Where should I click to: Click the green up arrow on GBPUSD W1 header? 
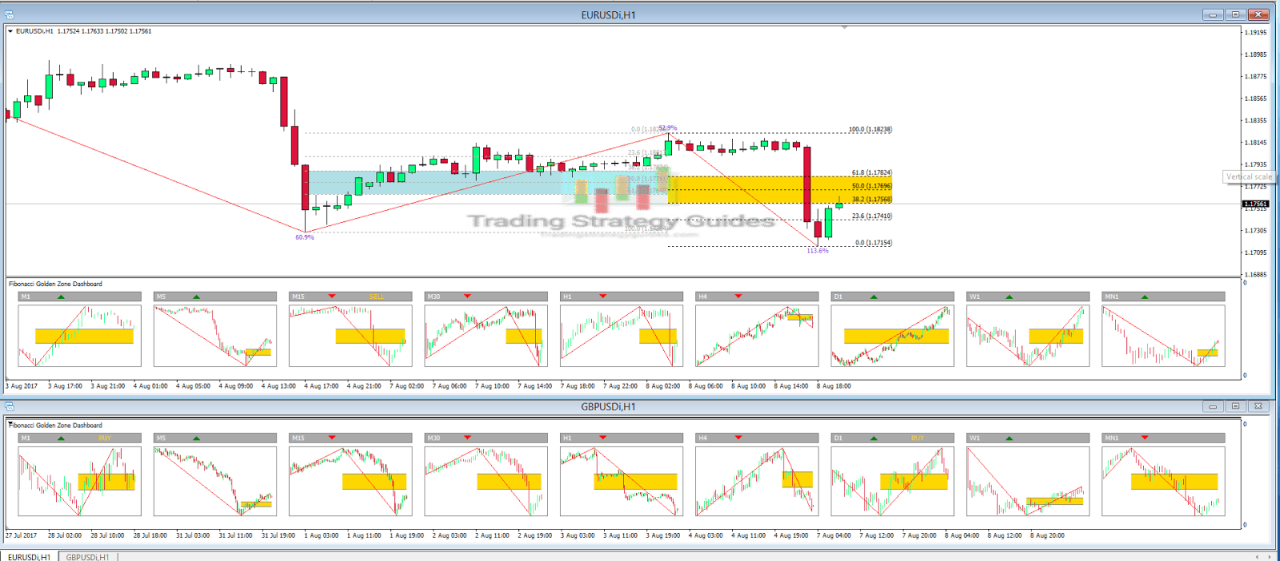tap(1009, 438)
